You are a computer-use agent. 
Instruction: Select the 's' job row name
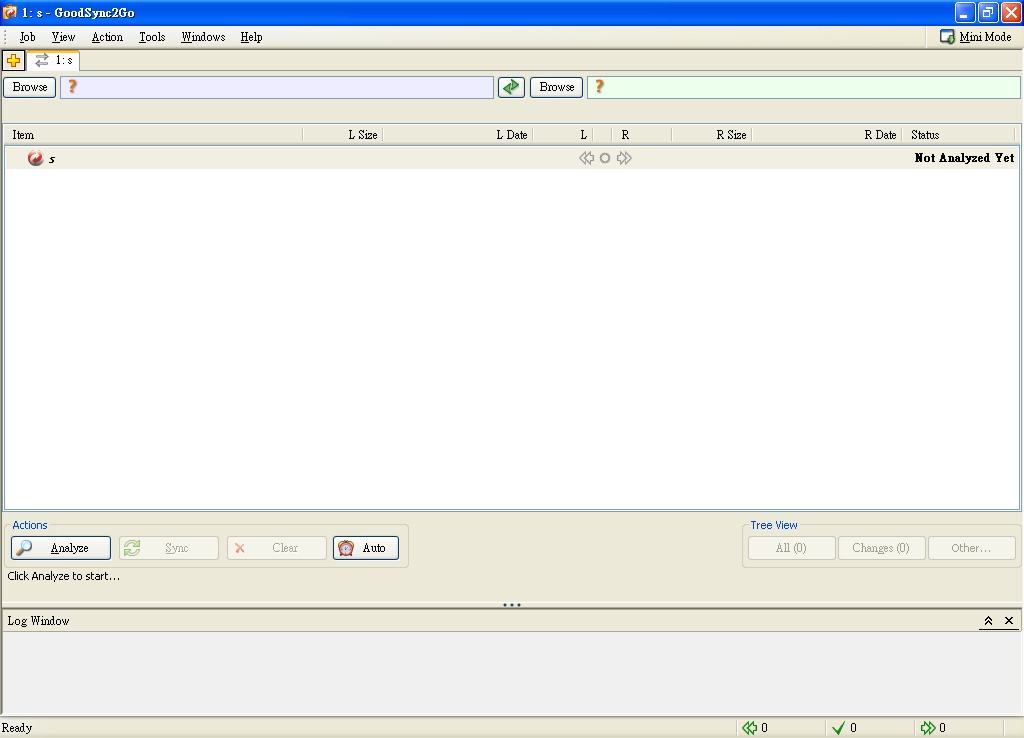pyautogui.click(x=52, y=159)
